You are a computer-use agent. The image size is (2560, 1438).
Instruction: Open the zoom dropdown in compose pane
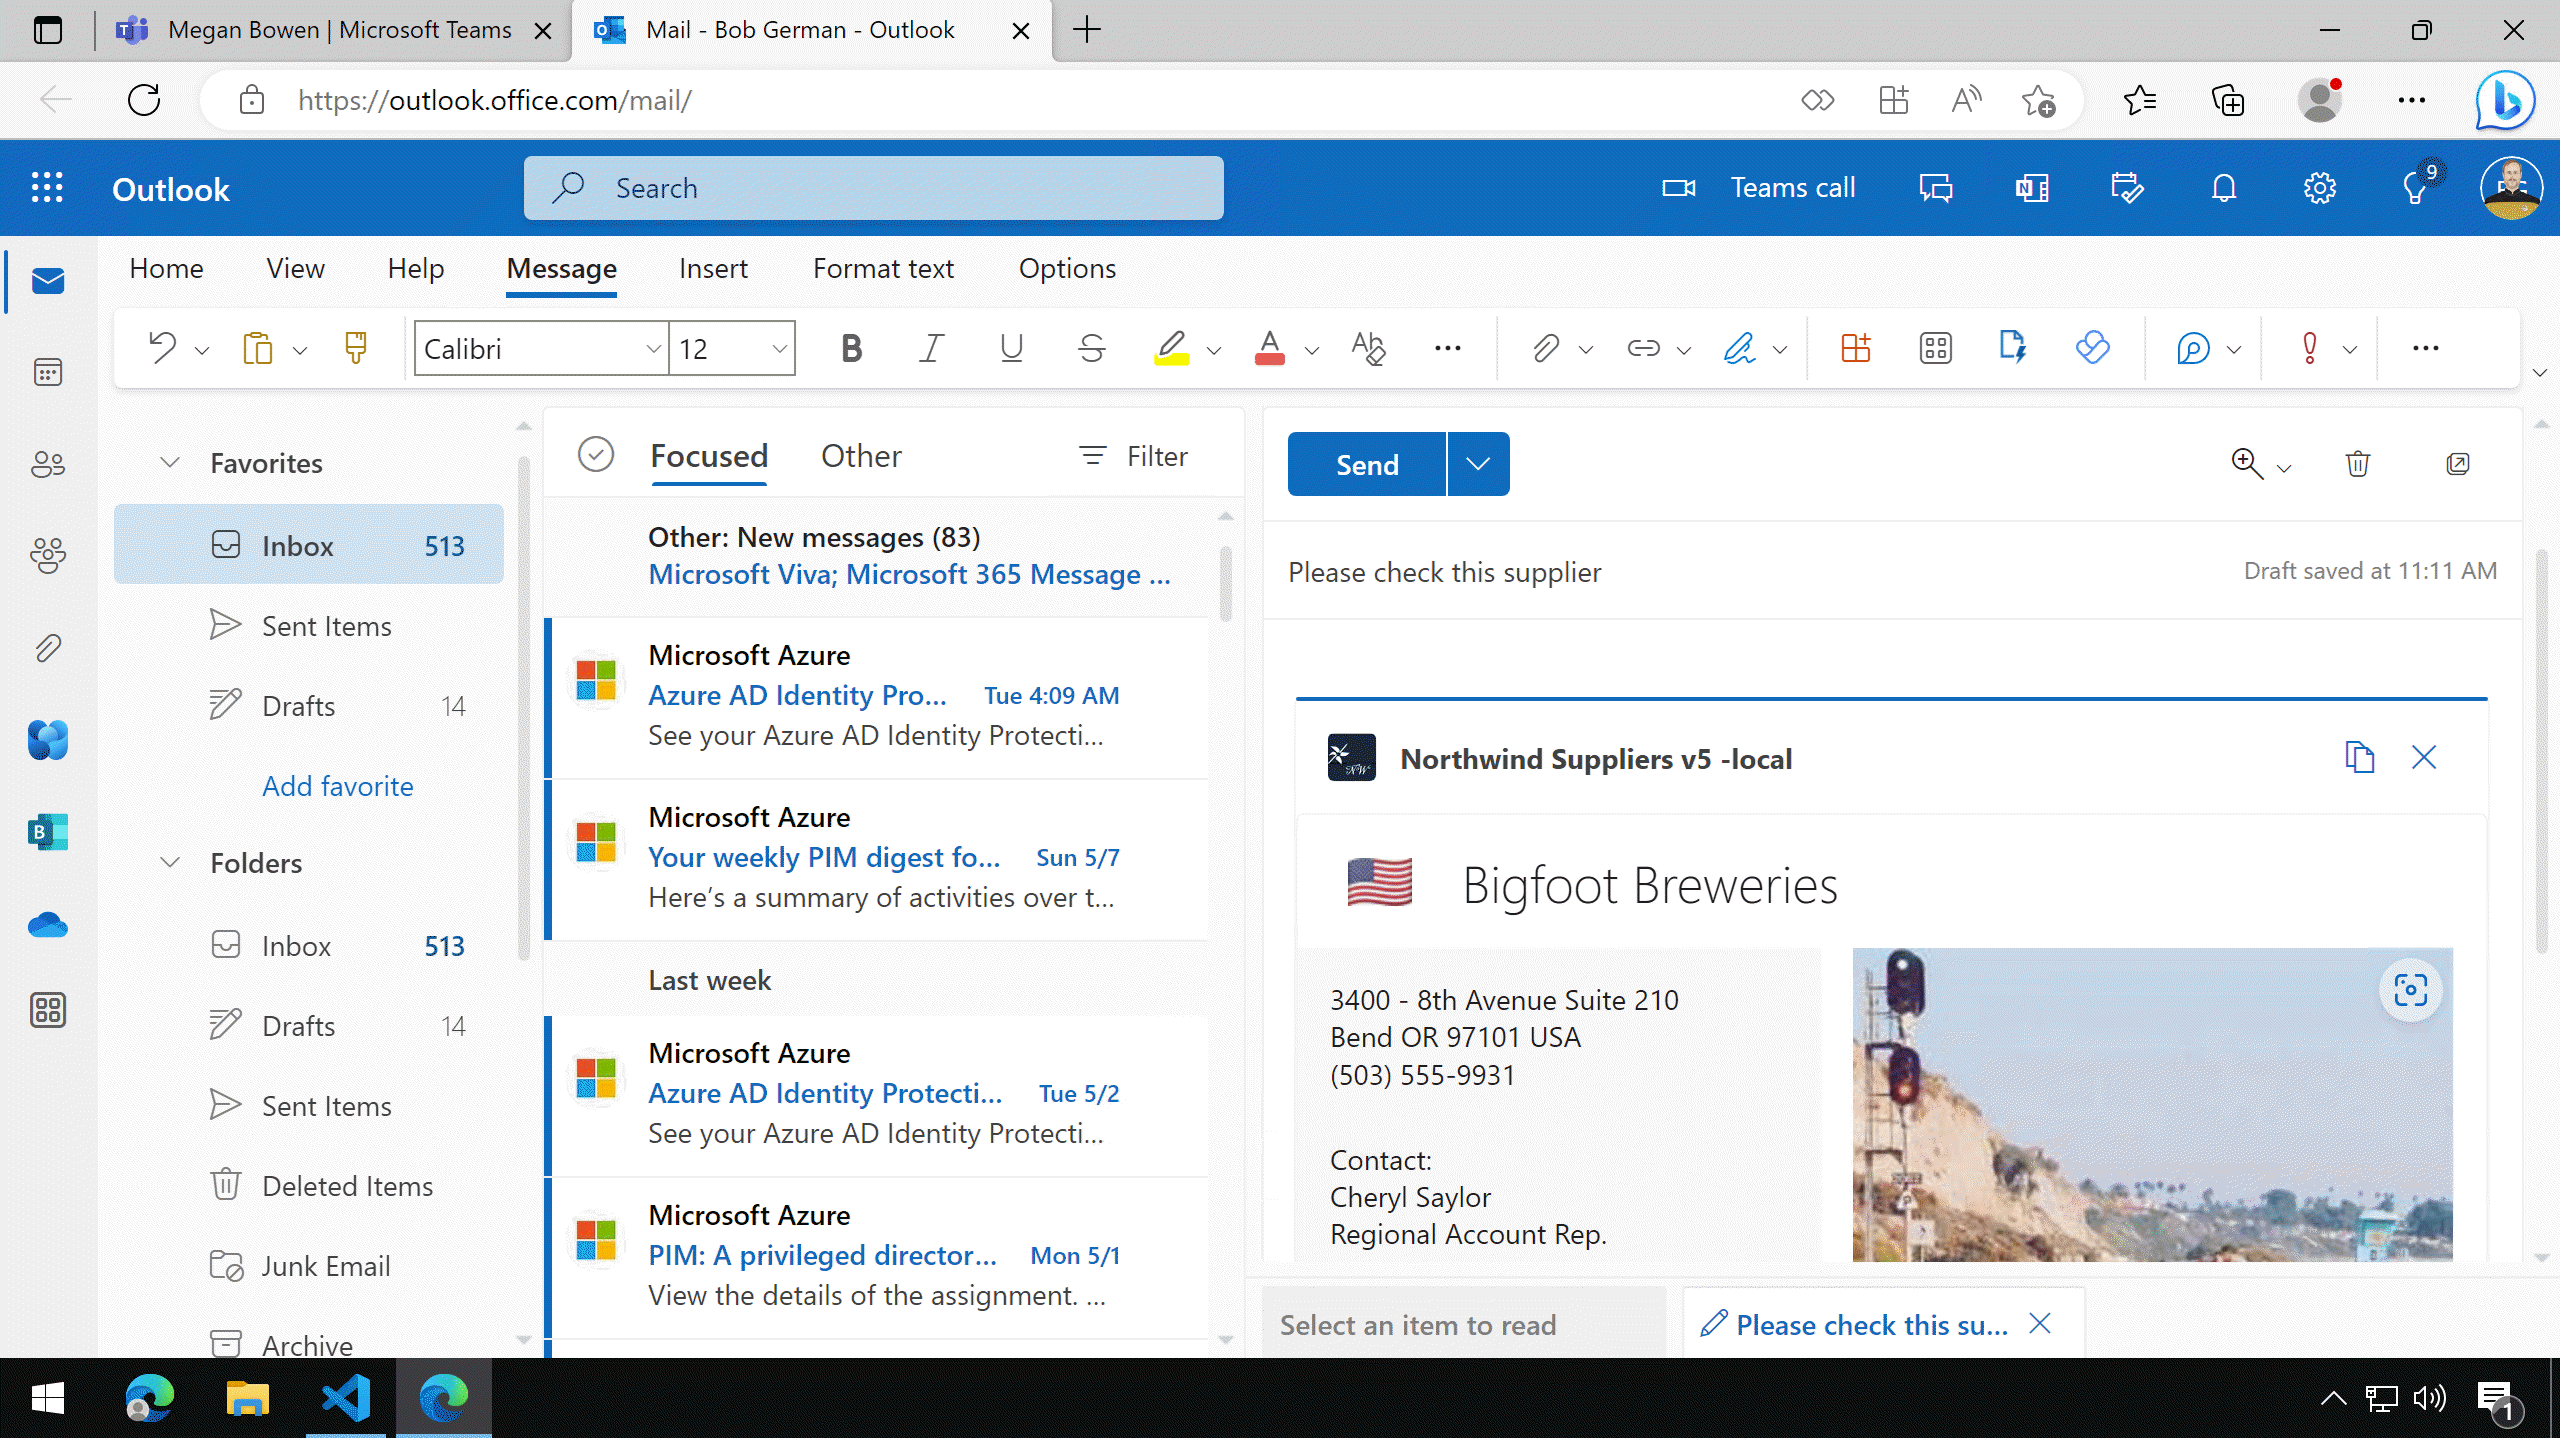pos(2284,467)
